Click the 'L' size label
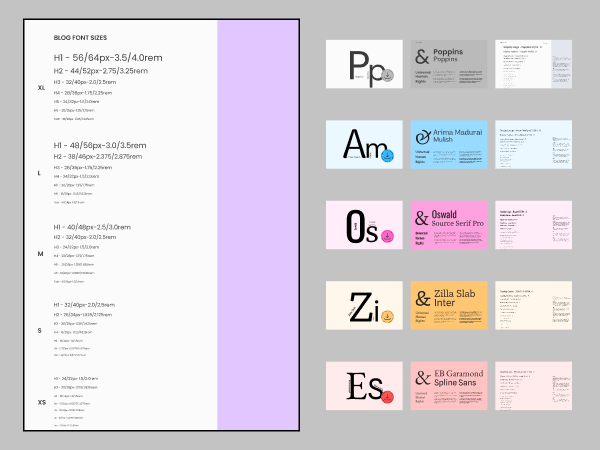 [39, 173]
